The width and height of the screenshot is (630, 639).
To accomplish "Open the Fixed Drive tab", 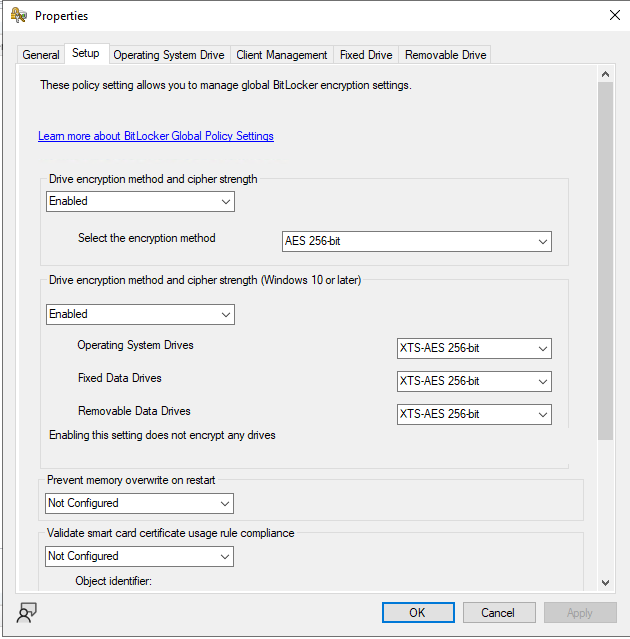I will tap(366, 55).
